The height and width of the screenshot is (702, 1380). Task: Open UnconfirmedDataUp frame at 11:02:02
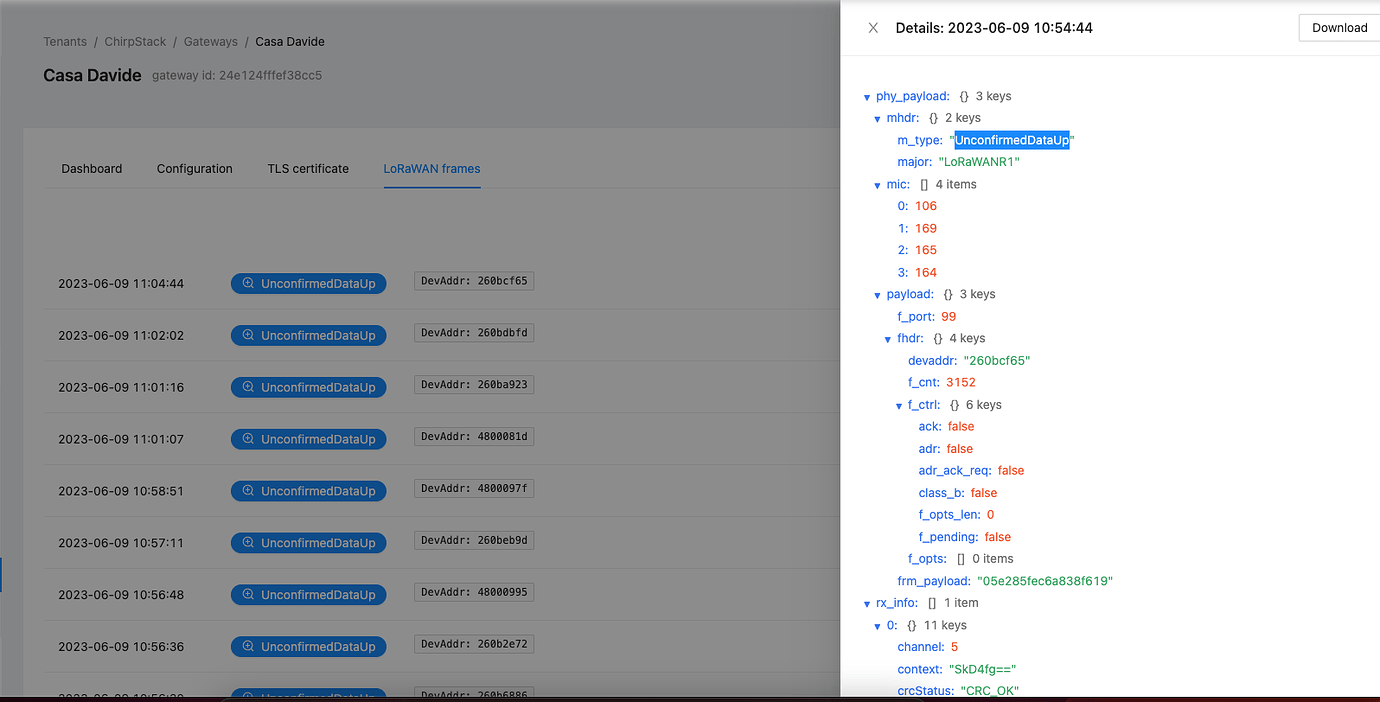pyautogui.click(x=308, y=335)
